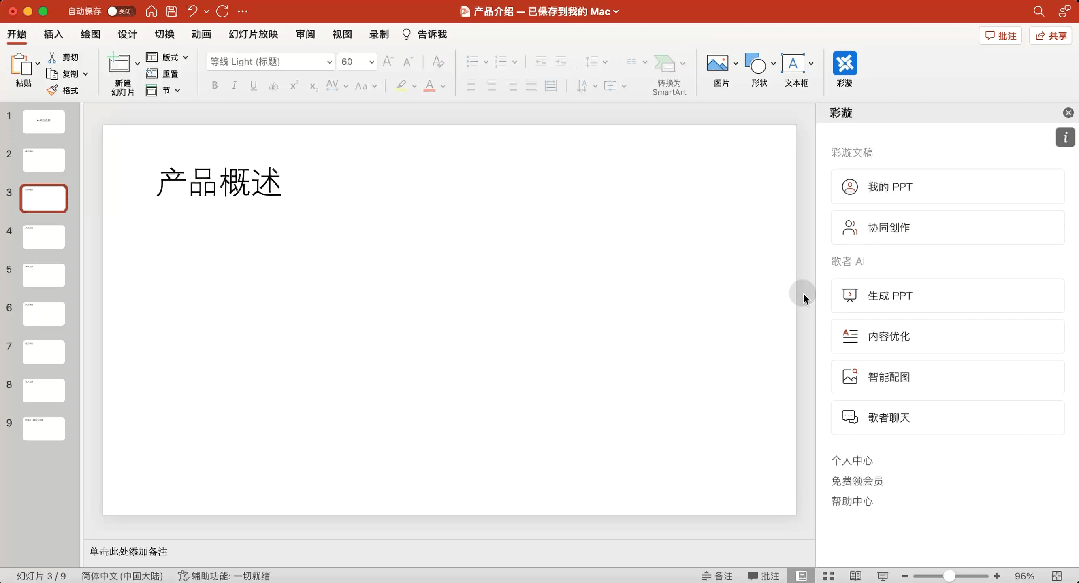The image size is (1079, 583).
Task: Insert a picture with 图片 icon
Action: (x=717, y=63)
